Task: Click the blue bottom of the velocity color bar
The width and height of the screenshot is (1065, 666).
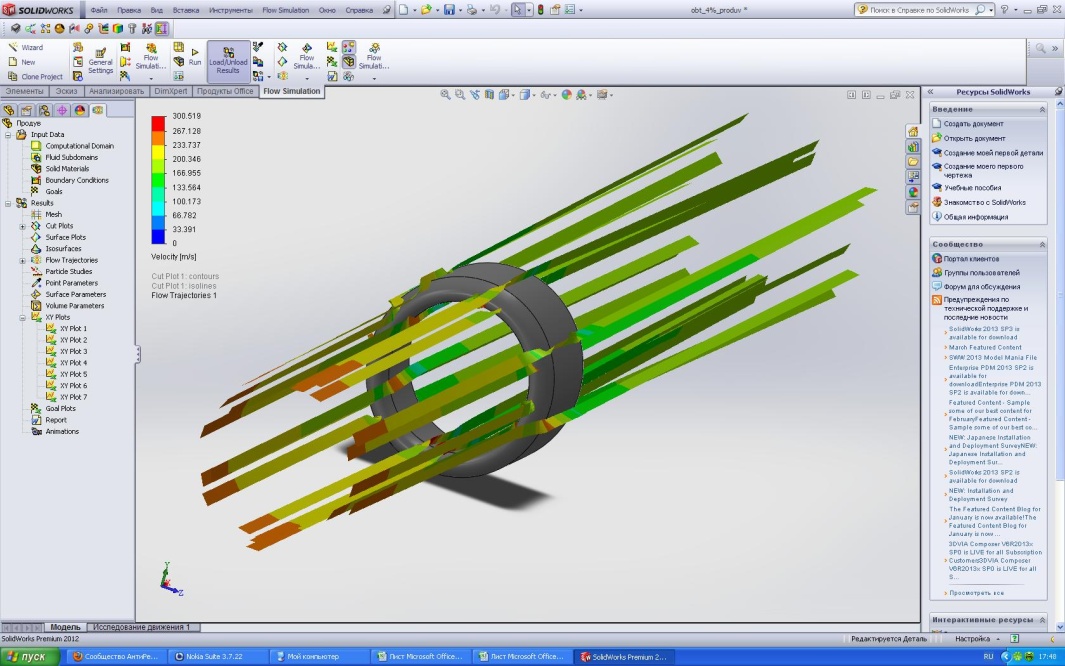Action: click(158, 236)
